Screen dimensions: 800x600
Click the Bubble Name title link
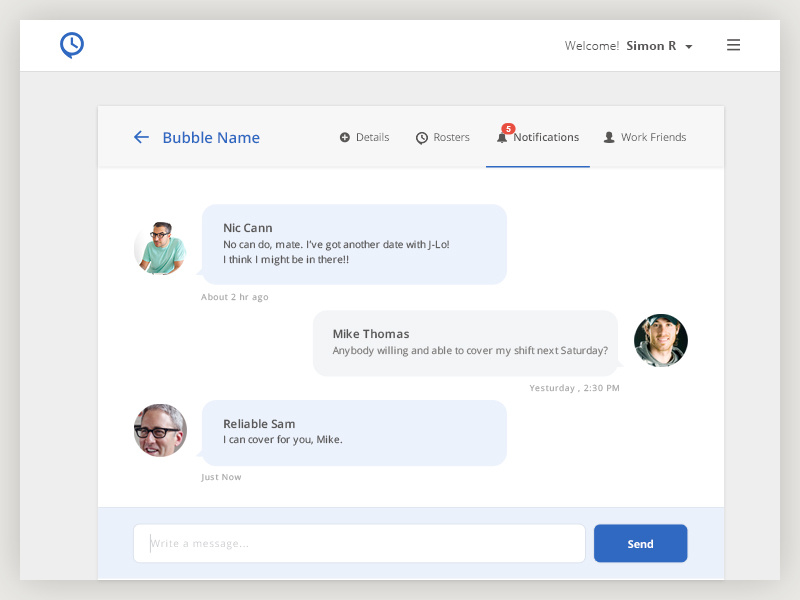211,137
